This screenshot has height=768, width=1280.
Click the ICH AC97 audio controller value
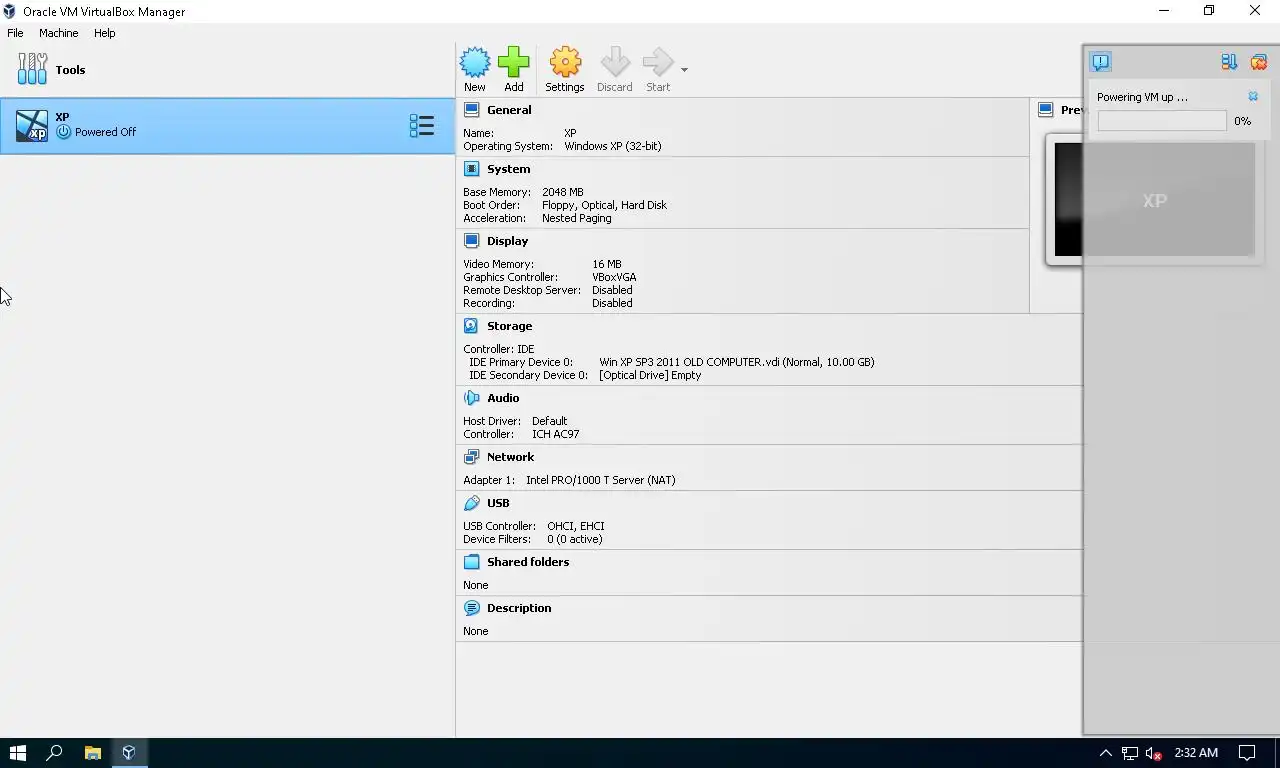[x=555, y=434]
